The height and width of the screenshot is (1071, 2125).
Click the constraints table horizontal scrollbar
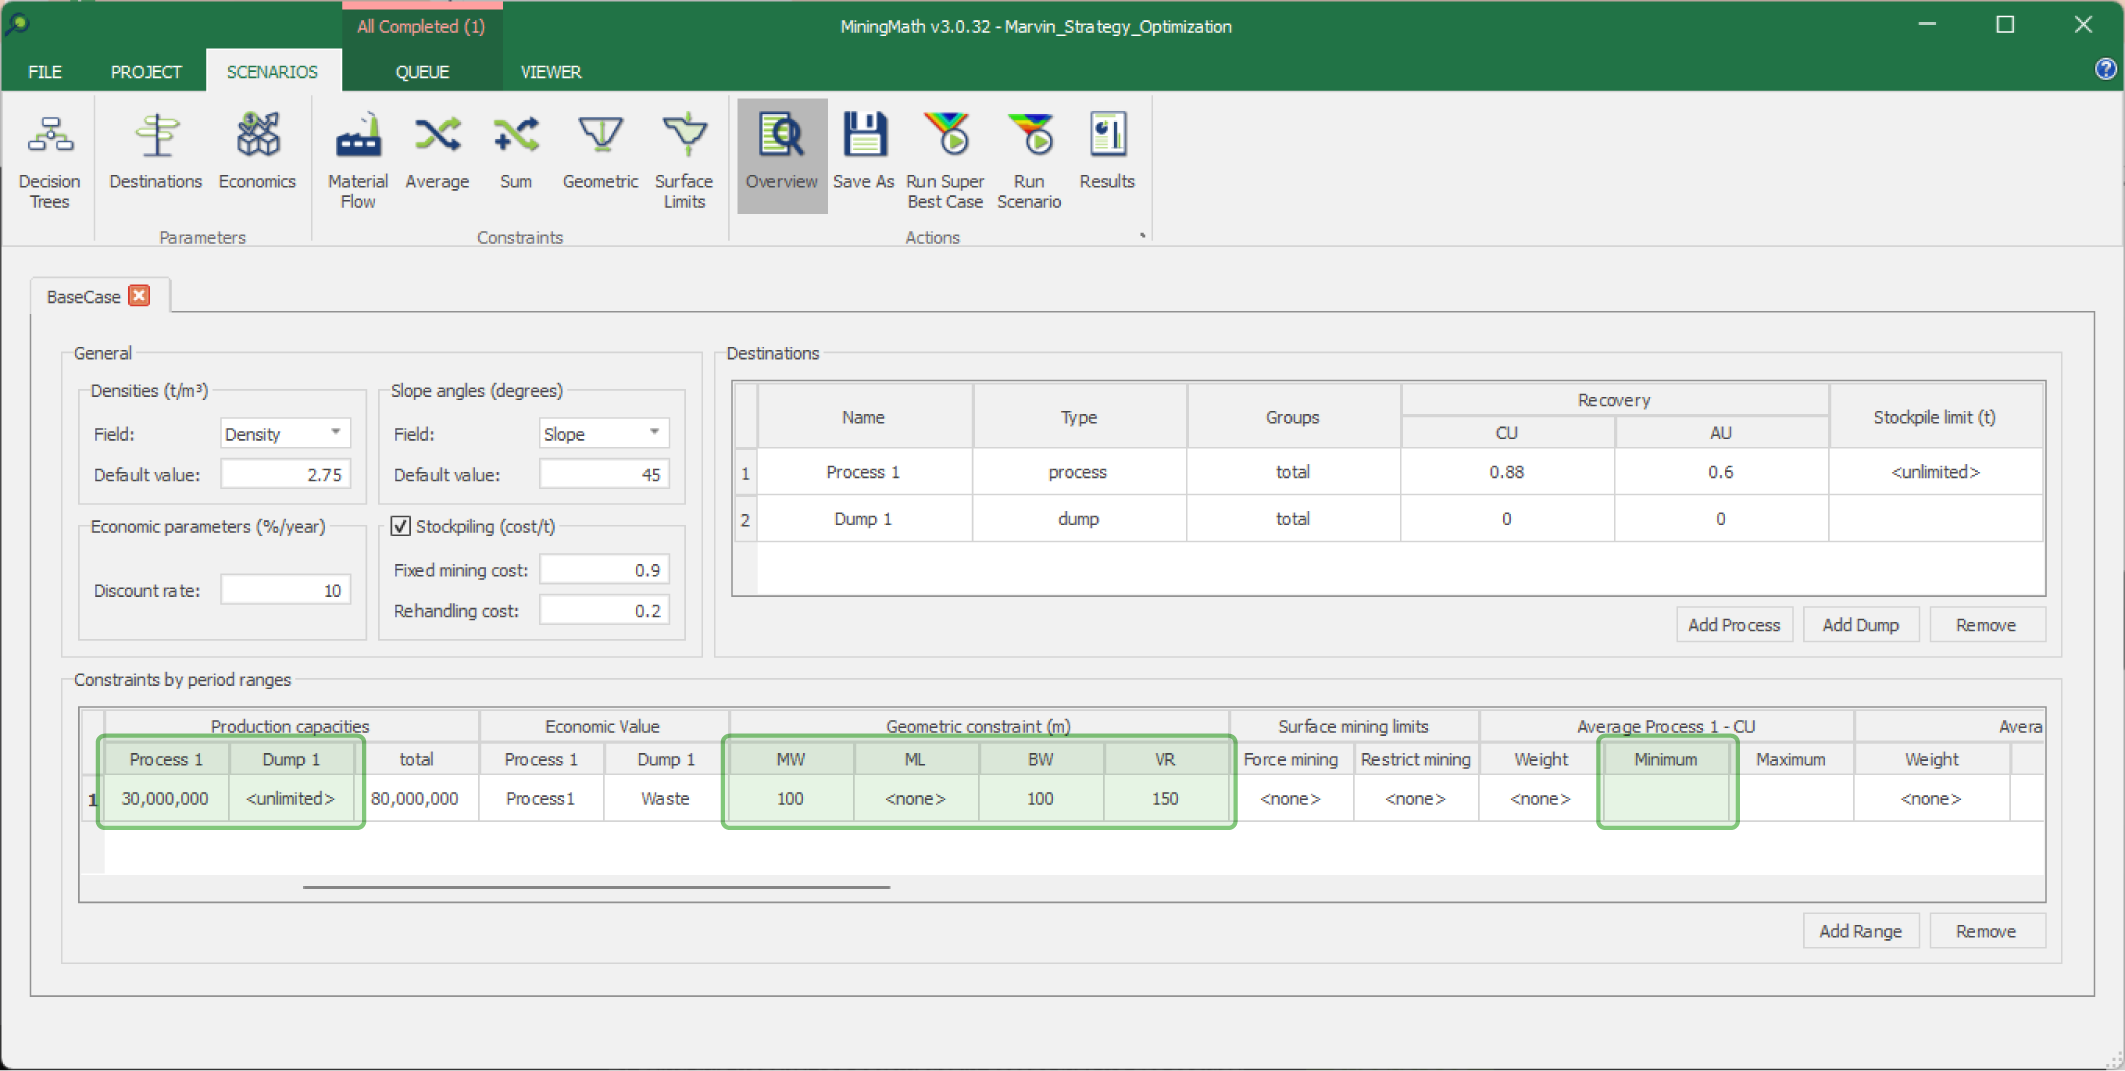click(x=596, y=886)
